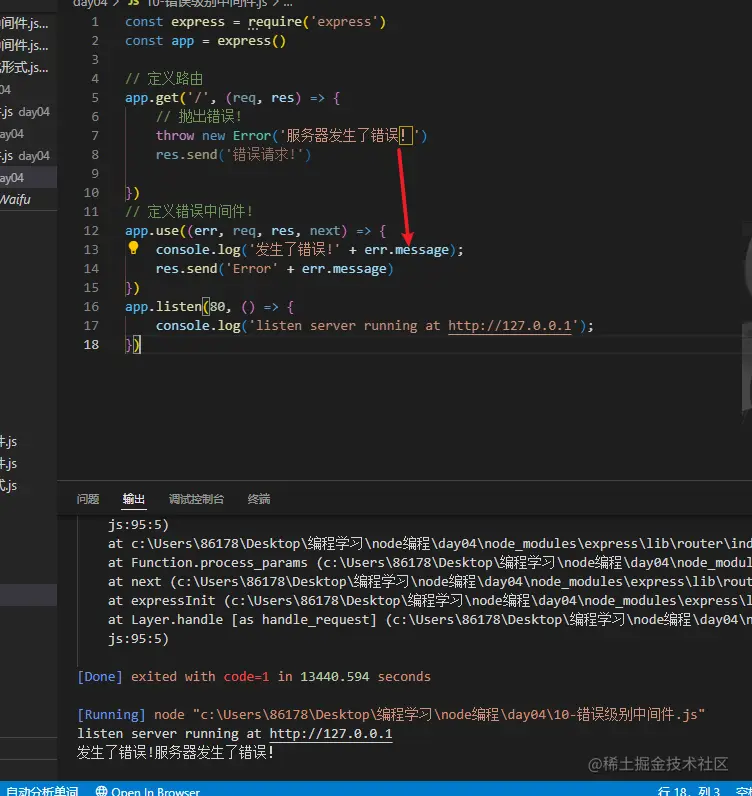This screenshot has width=752, height=796.
Task: Click 'throw new Error' on line 7
Action: tap(213, 136)
